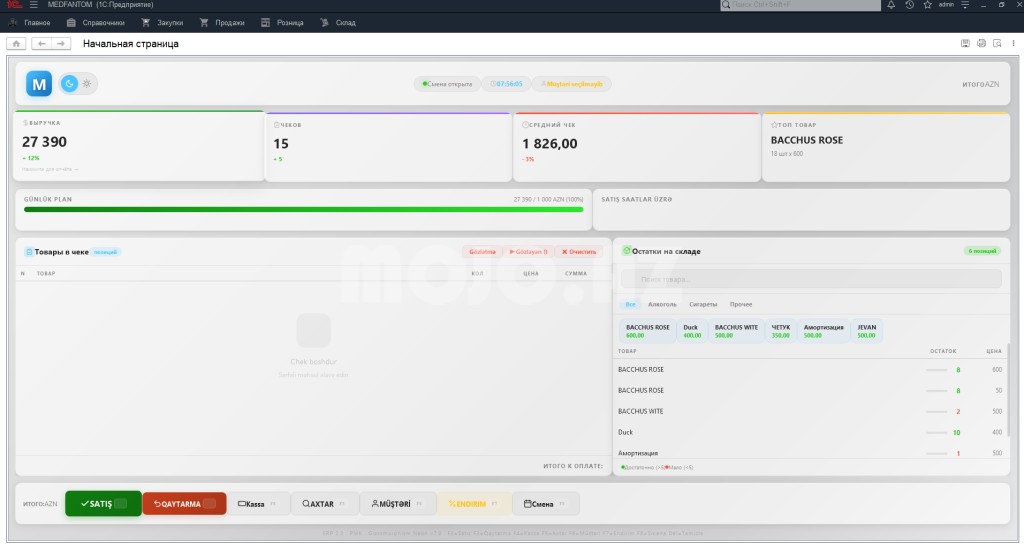Click the Gözləyən pending receipts button
Viewport: 1024px width, 548px height.
[528, 251]
